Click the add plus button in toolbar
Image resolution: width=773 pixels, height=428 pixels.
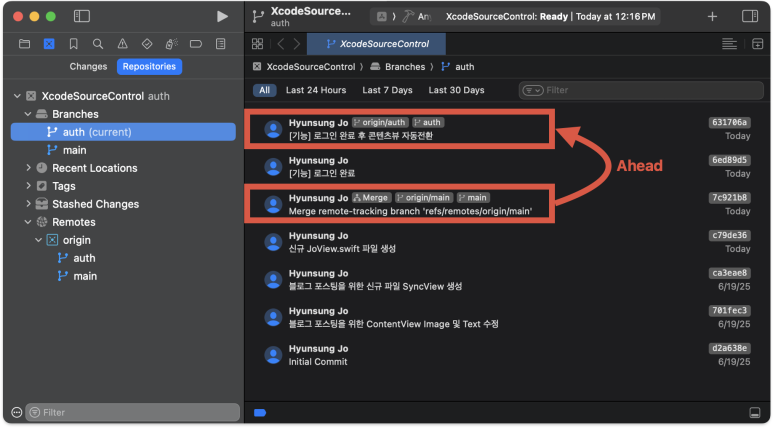(x=712, y=17)
